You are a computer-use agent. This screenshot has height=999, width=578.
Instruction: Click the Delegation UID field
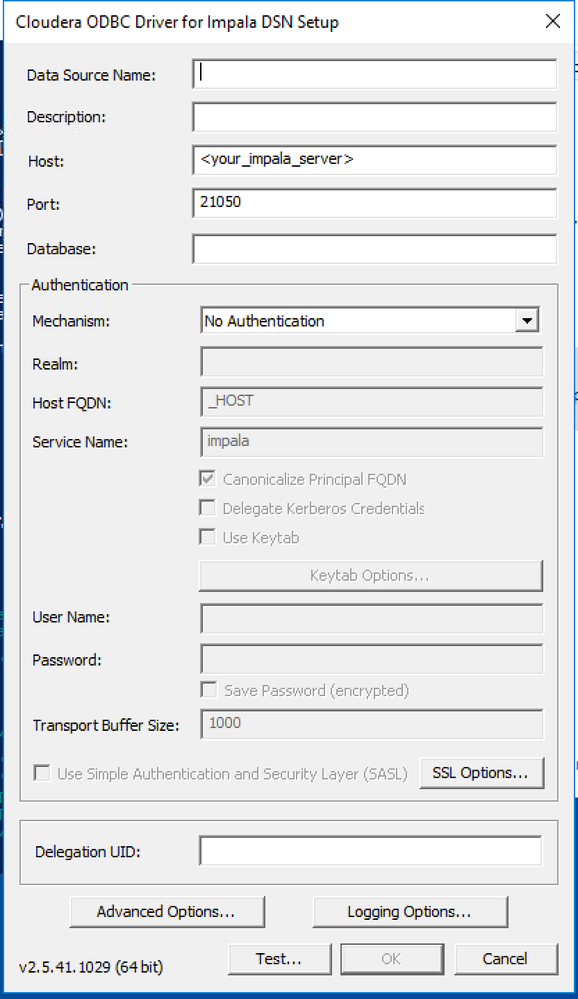[371, 851]
